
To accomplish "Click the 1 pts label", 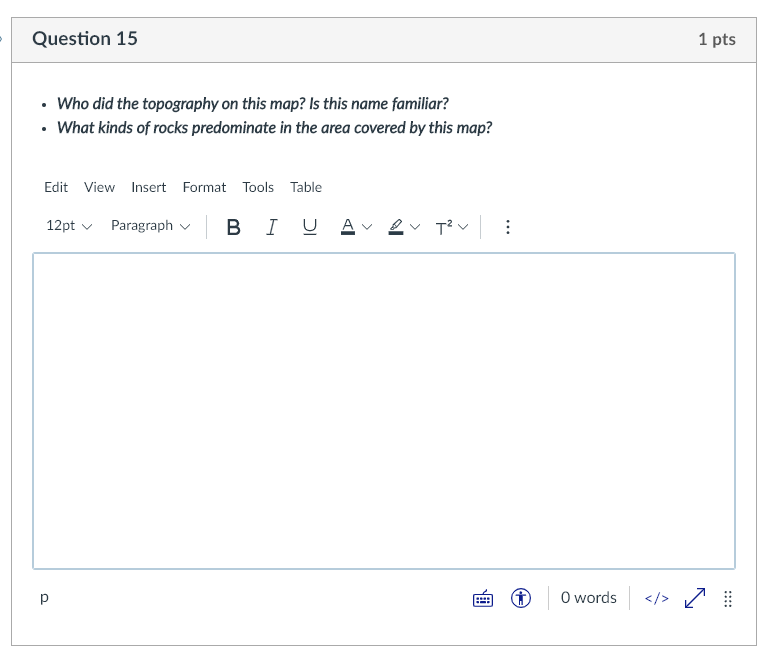I will (x=717, y=39).
